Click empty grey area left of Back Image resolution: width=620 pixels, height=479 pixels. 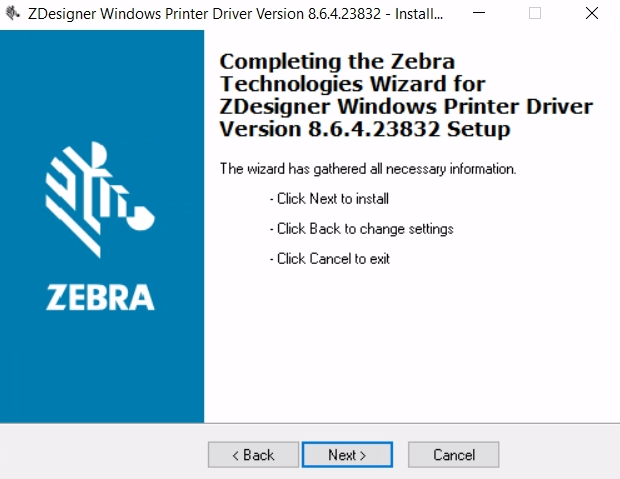(103, 453)
